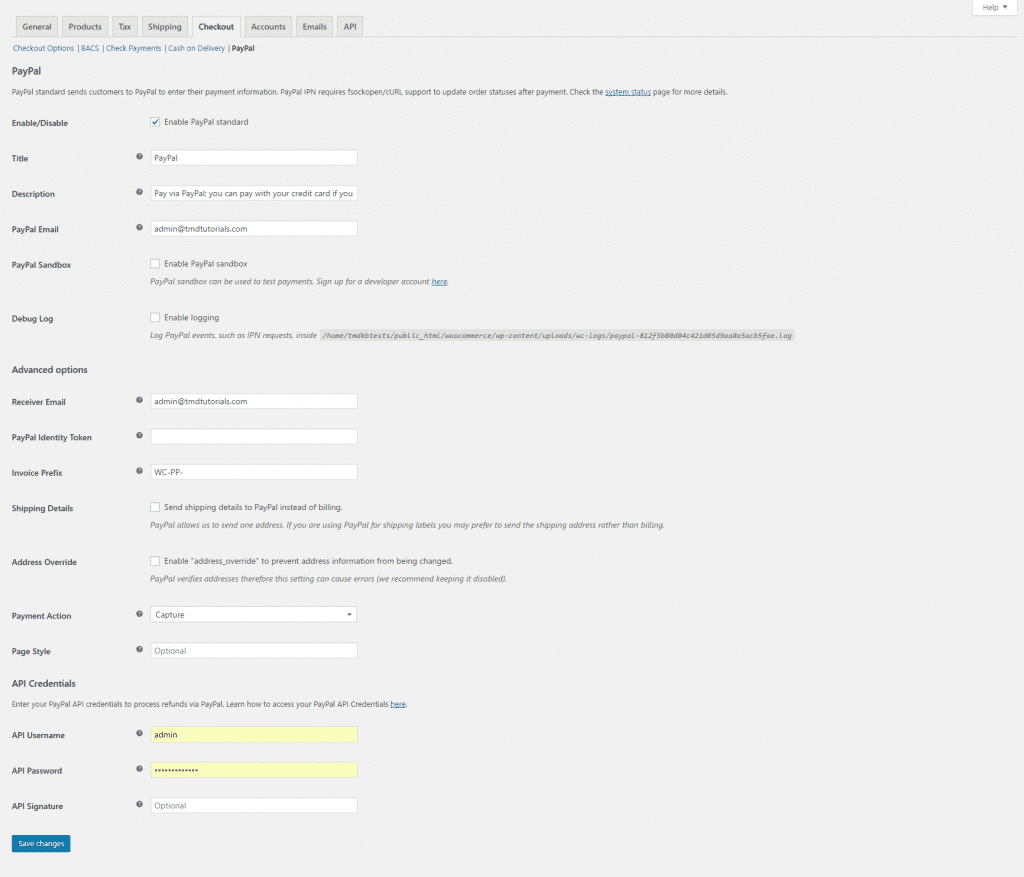Click into the API Signature field
Viewport: 1024px width, 877px height.
click(x=253, y=806)
